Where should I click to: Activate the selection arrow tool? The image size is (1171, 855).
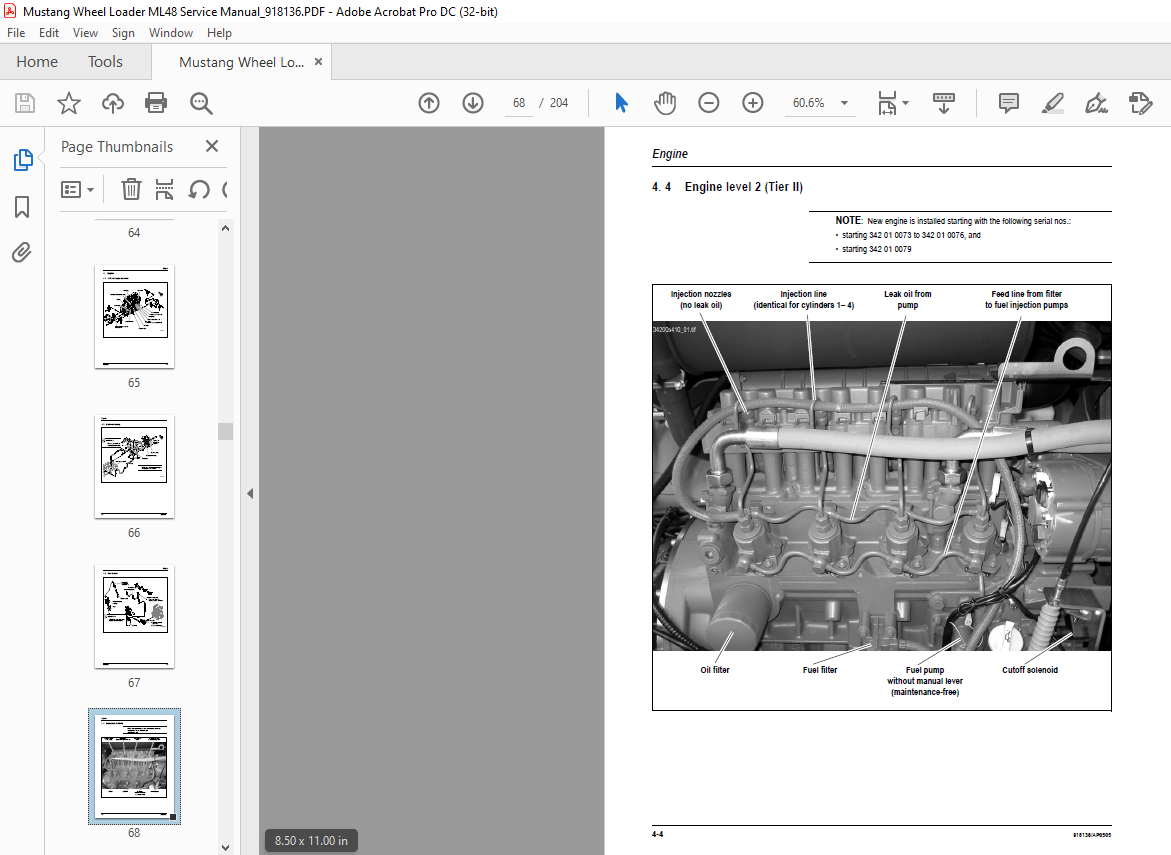coord(621,103)
